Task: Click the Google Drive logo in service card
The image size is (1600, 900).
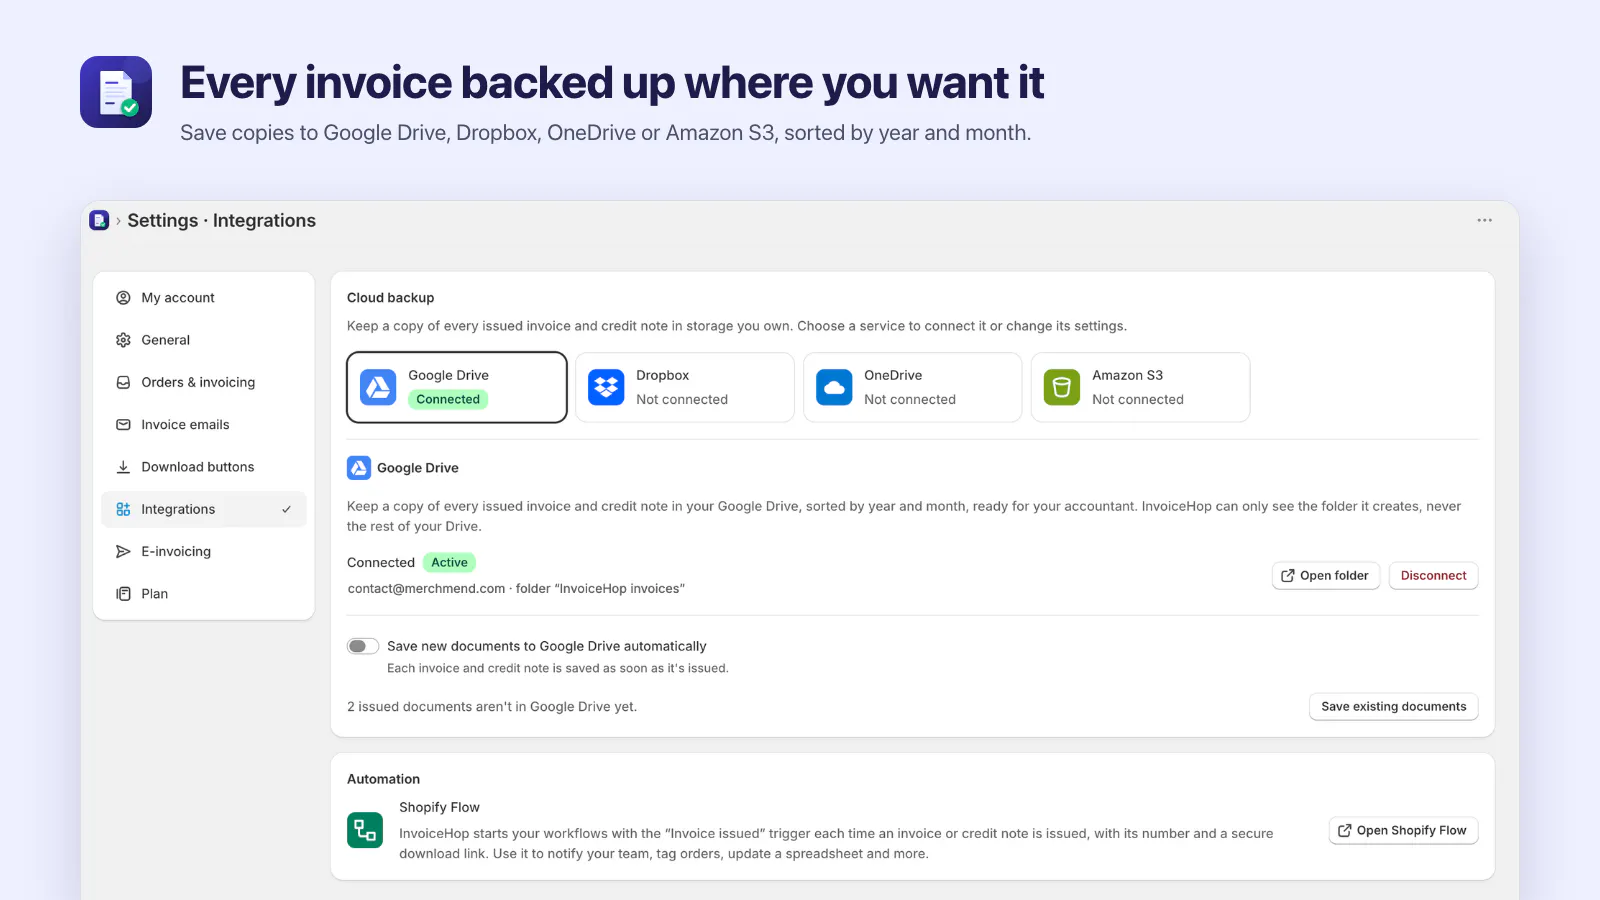Action: (378, 387)
